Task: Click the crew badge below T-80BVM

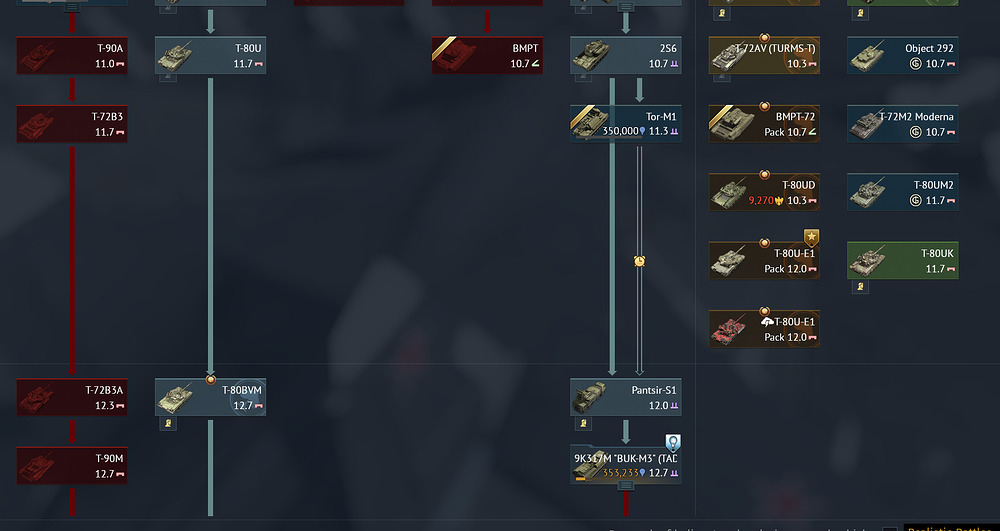Action: pyautogui.click(x=168, y=423)
